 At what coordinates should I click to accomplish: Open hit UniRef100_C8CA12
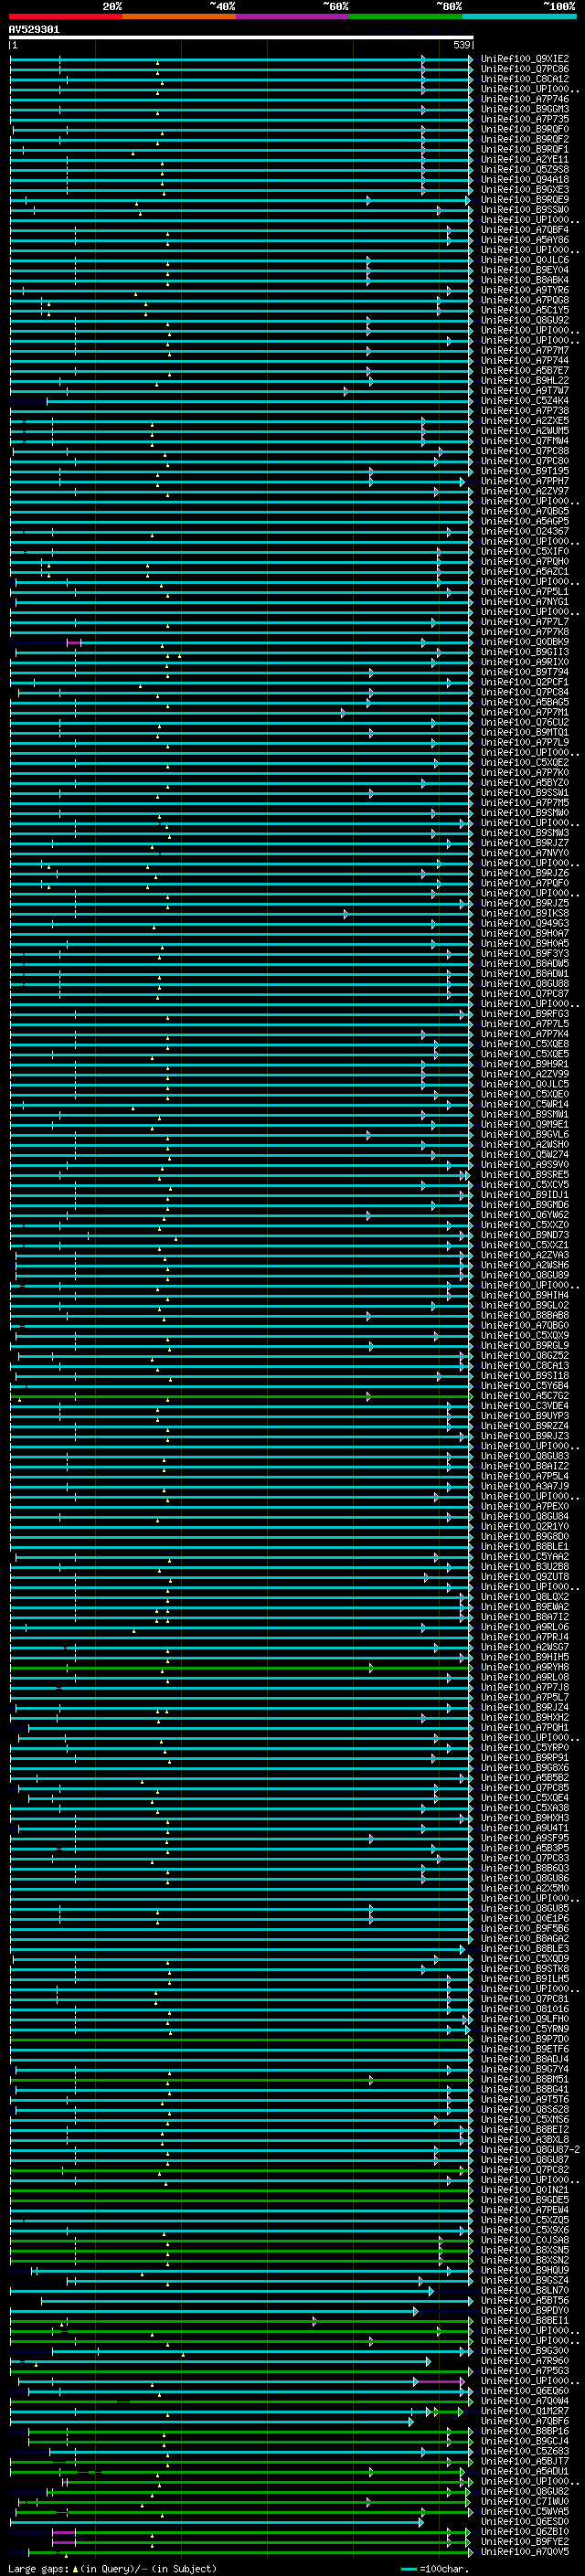pyautogui.click(x=525, y=79)
